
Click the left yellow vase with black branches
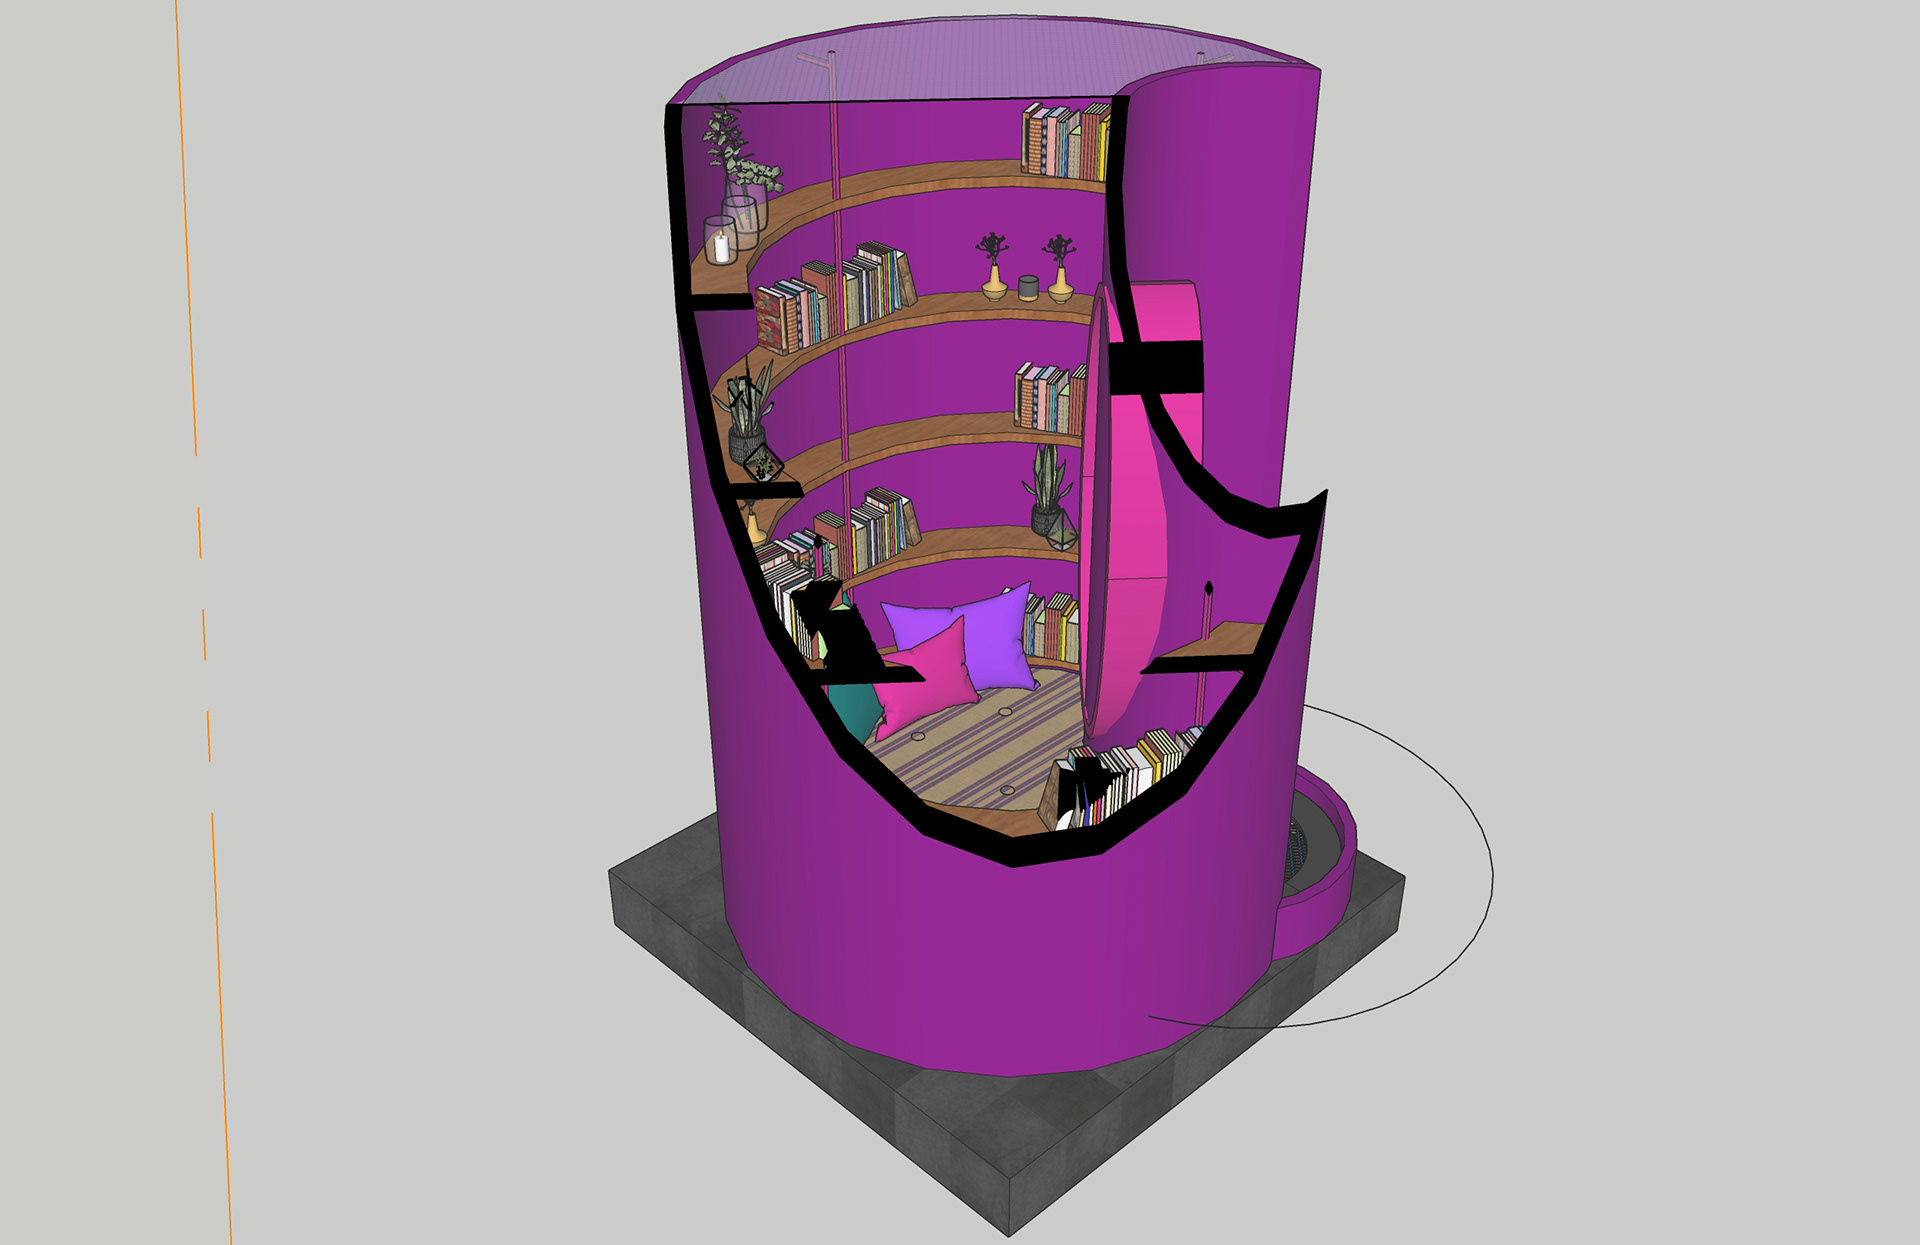click(993, 267)
